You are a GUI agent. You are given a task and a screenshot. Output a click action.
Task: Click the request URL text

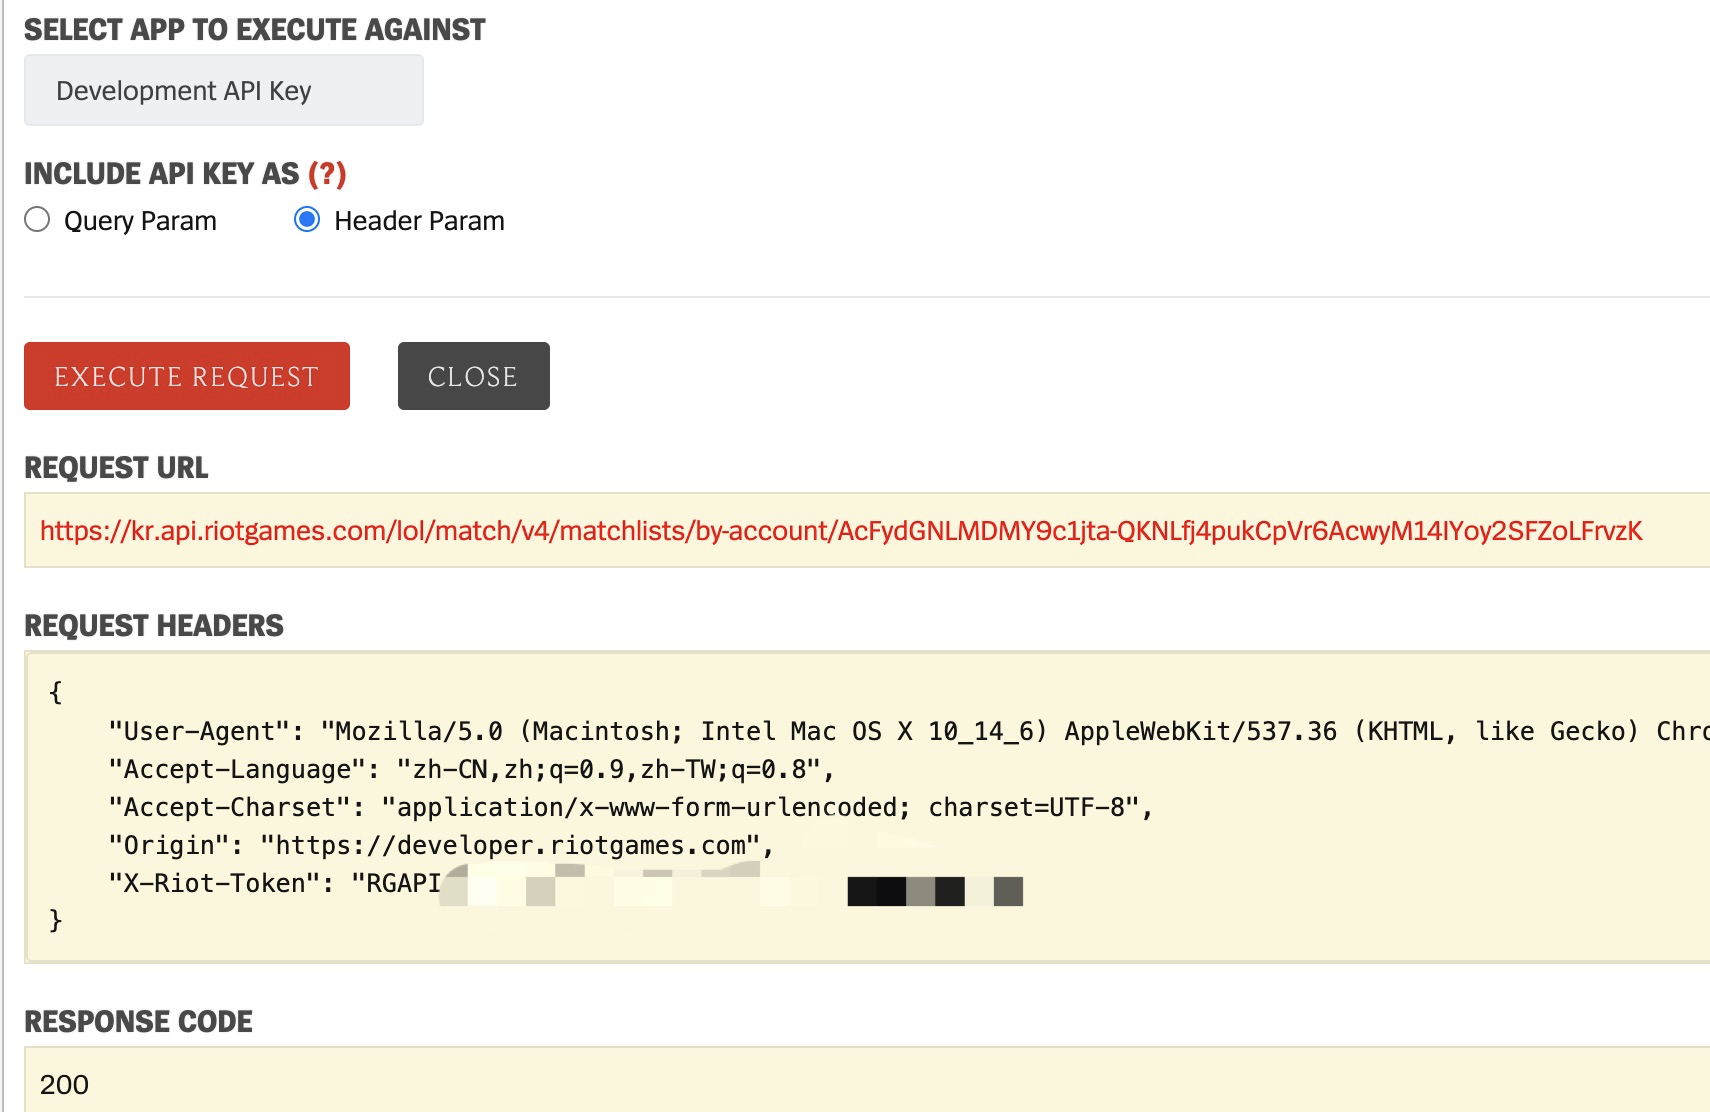click(841, 530)
